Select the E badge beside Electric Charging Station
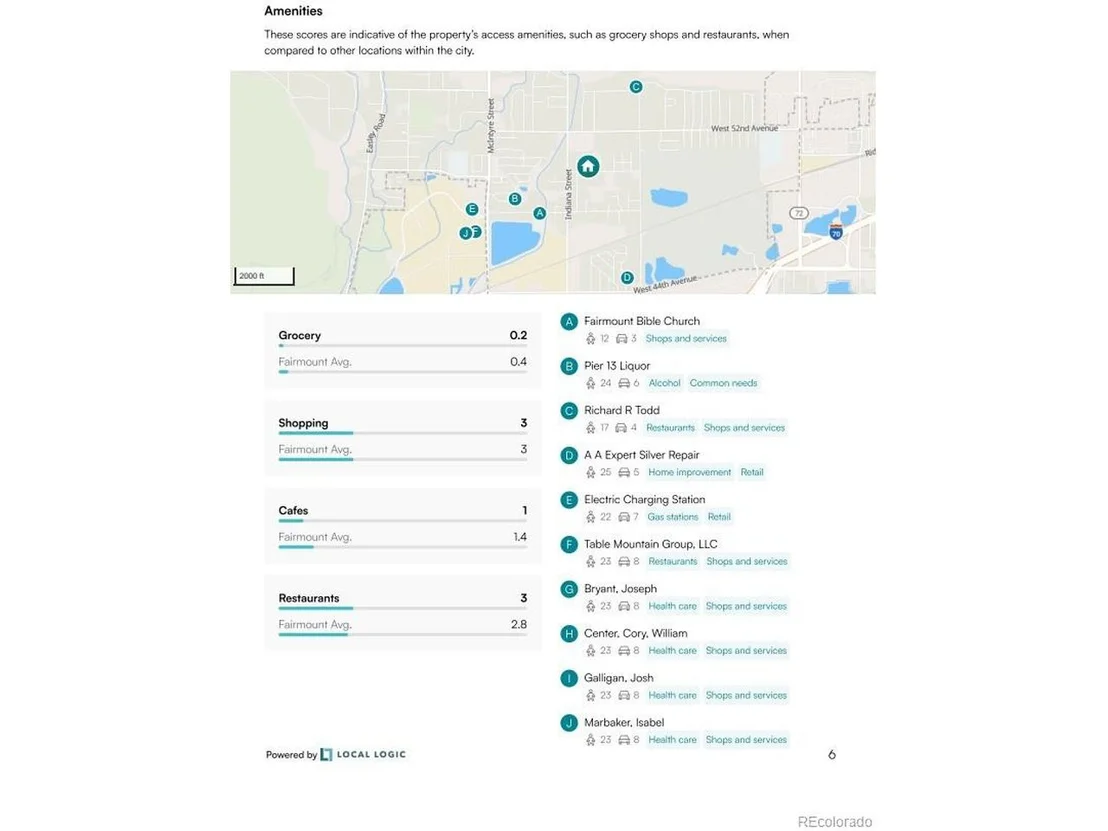Image resolution: width=1108 pixels, height=831 pixels. [x=569, y=500]
